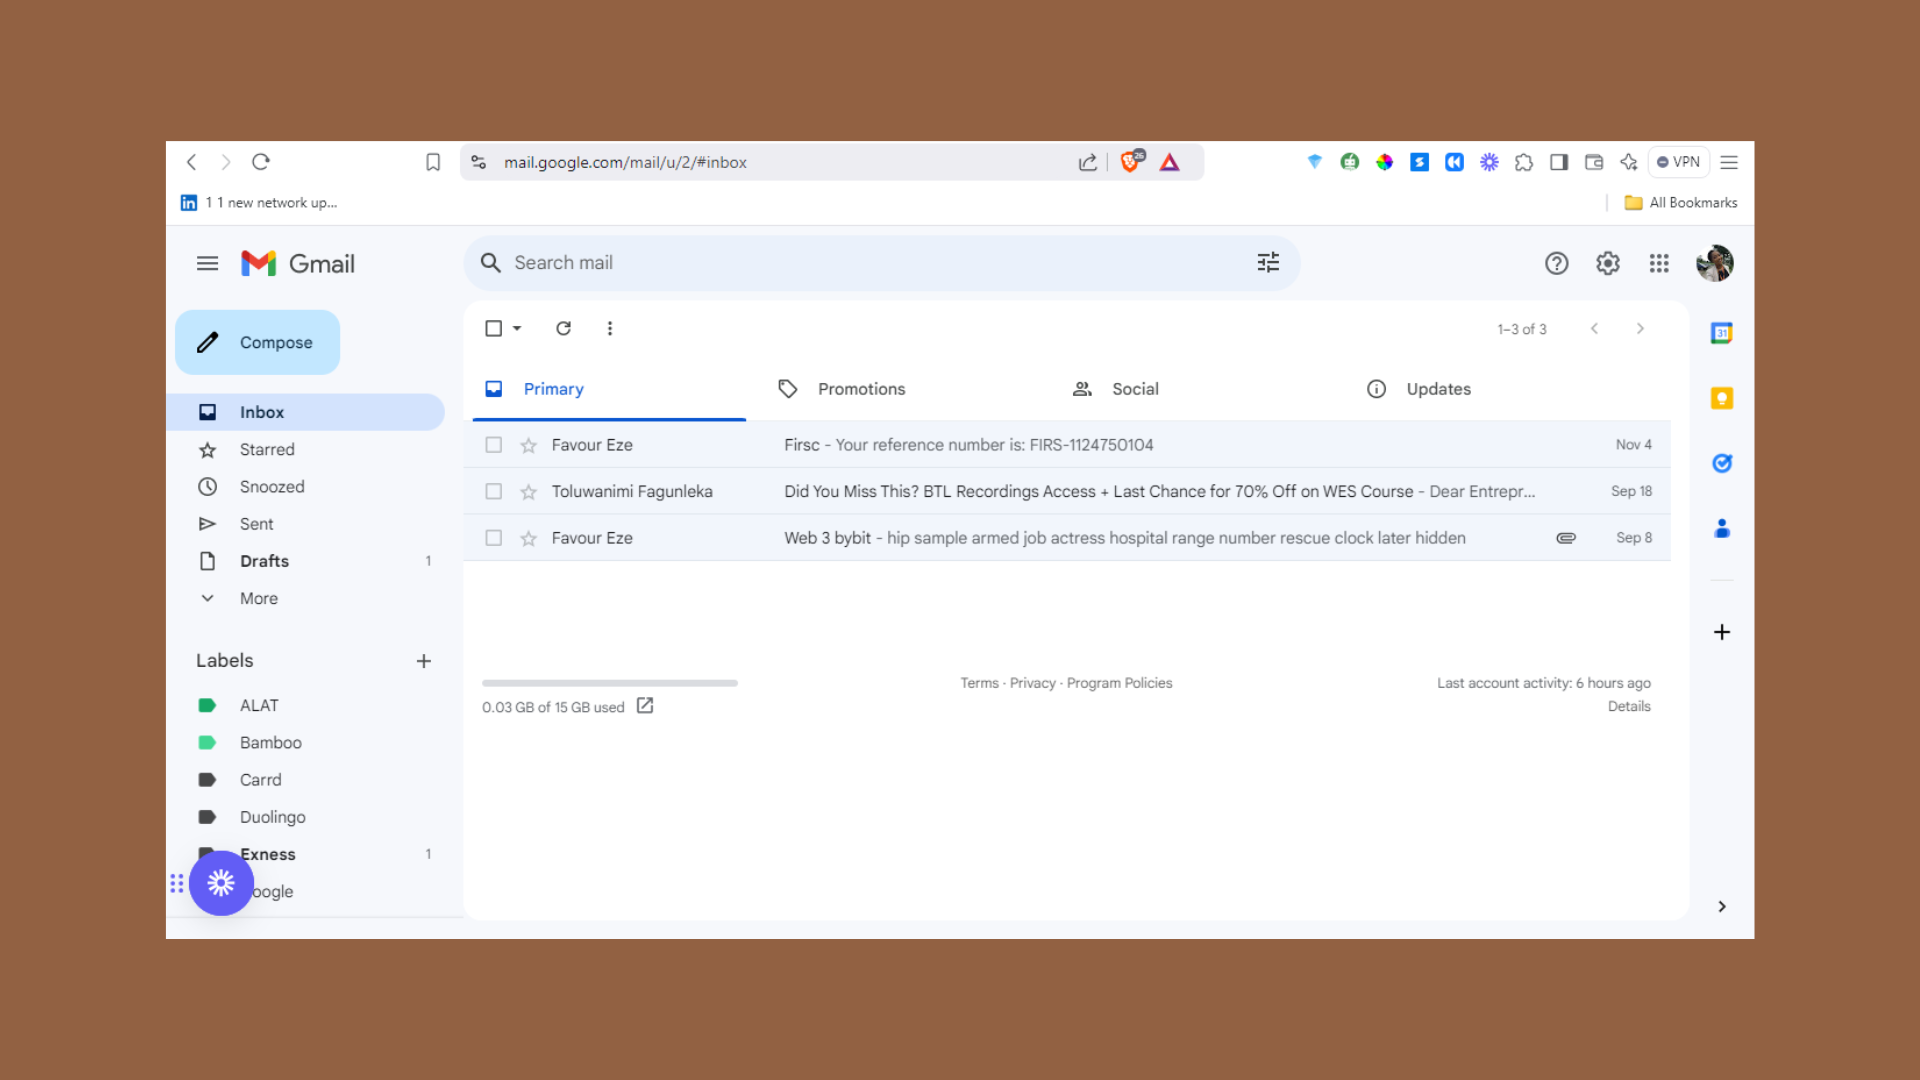Click the three-dot more options menu
Screen dimensions: 1920x1080
pyautogui.click(x=609, y=328)
